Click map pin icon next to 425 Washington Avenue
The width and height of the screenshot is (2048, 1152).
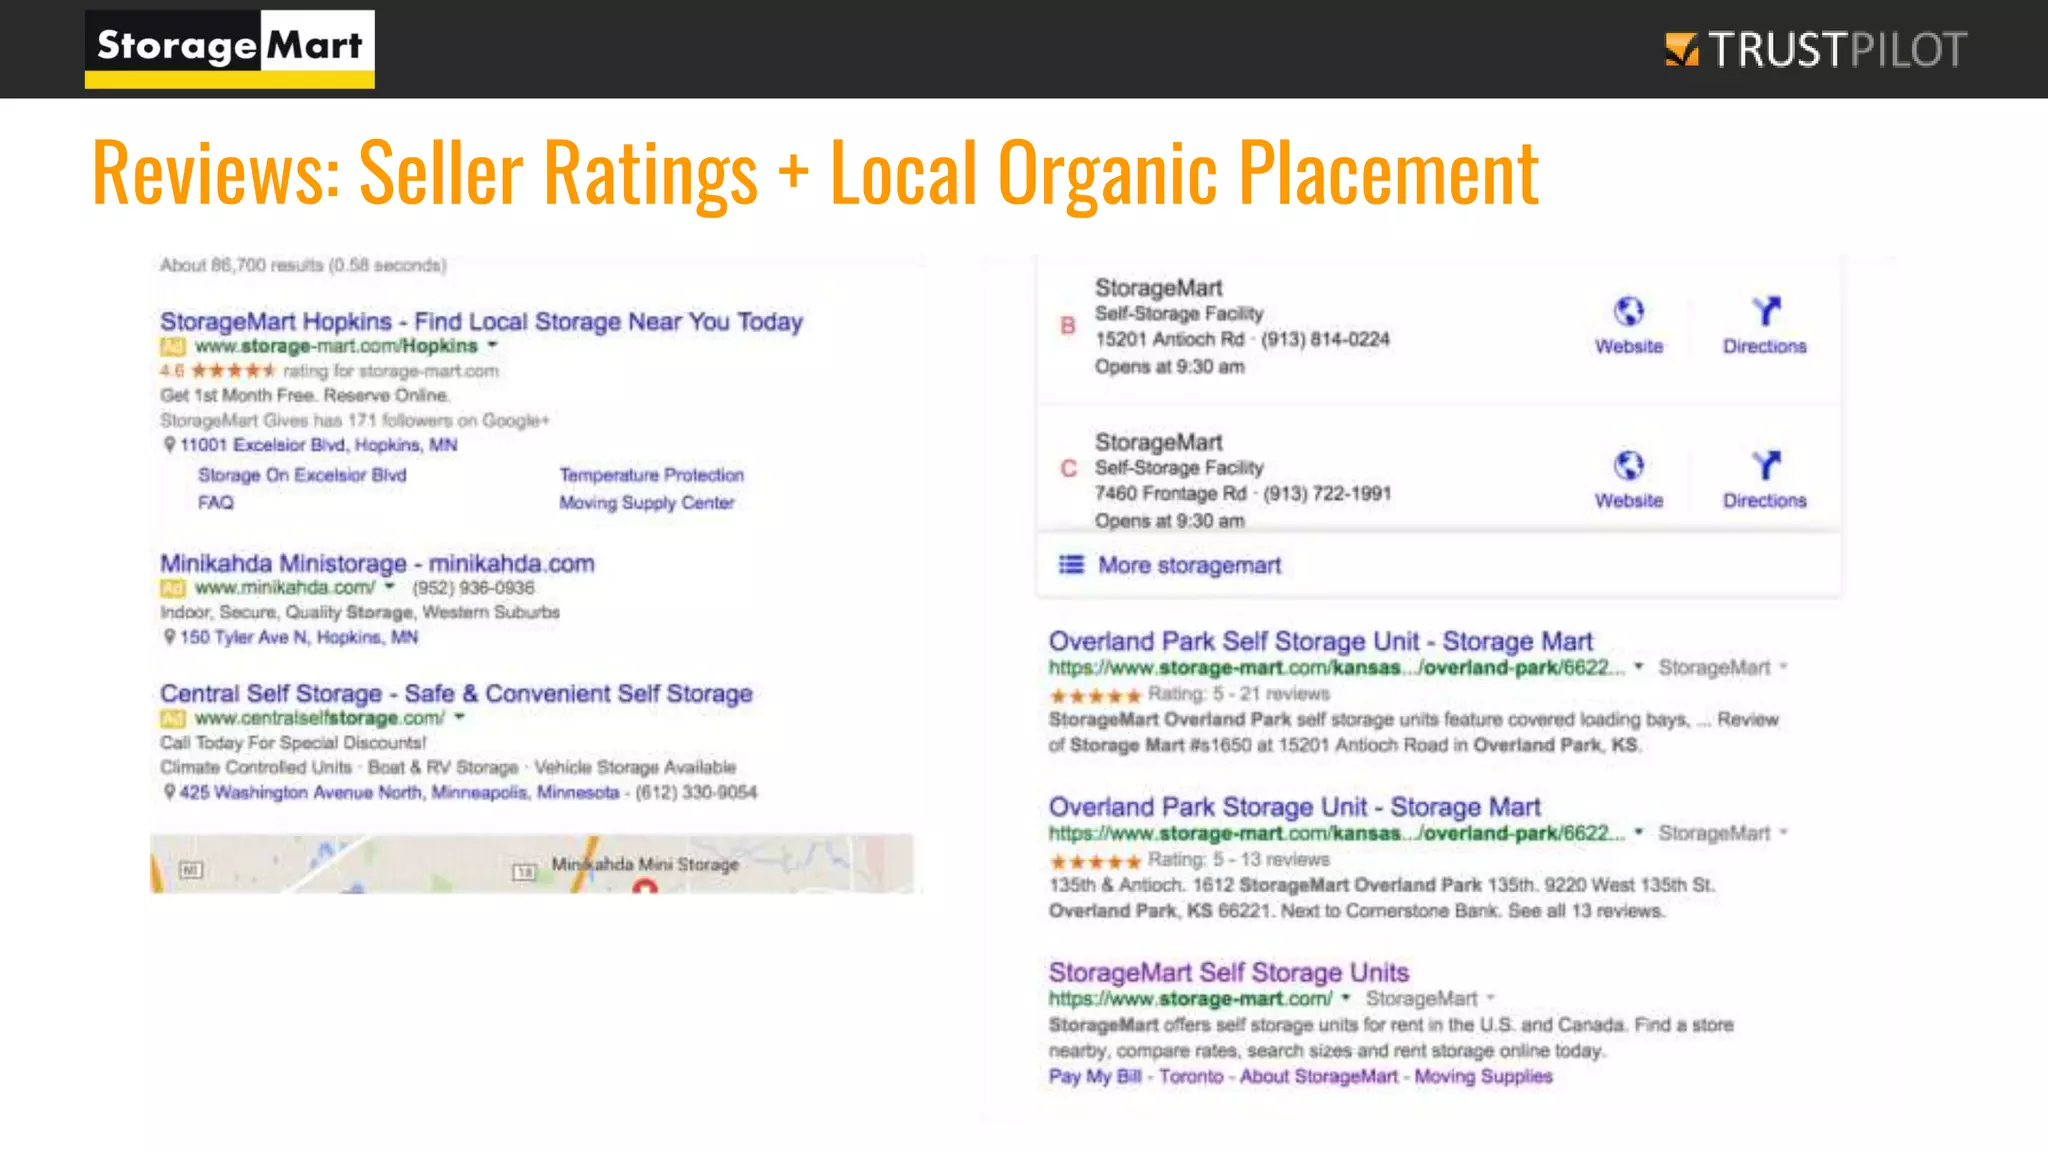pyautogui.click(x=169, y=792)
